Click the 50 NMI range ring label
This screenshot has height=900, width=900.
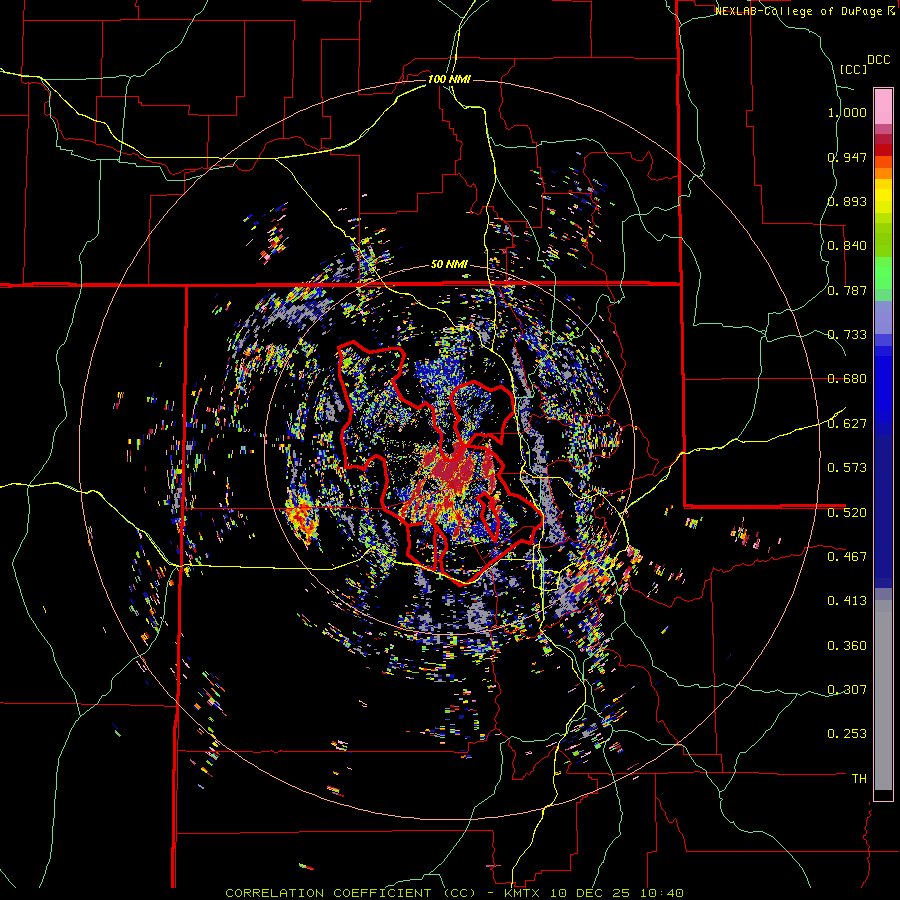(449, 265)
